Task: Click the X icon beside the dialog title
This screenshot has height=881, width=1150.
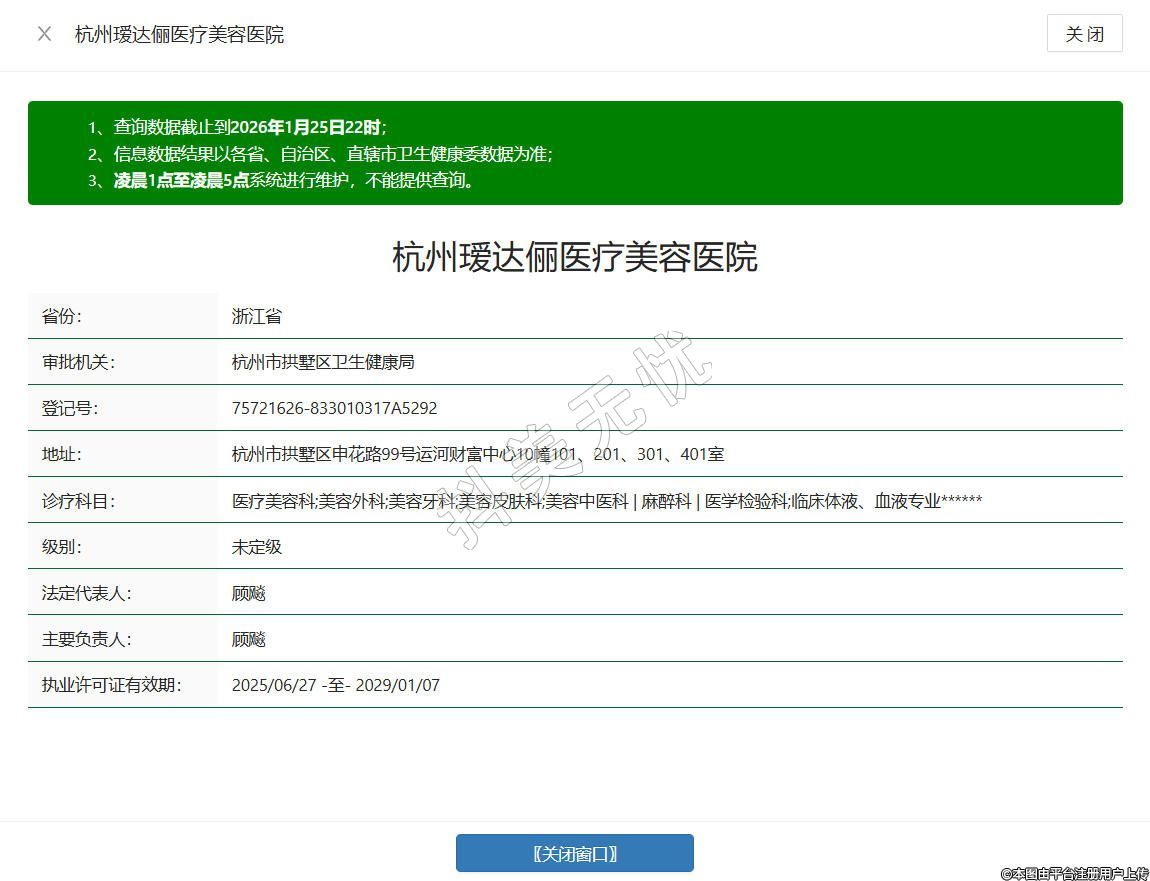Action: (x=44, y=34)
